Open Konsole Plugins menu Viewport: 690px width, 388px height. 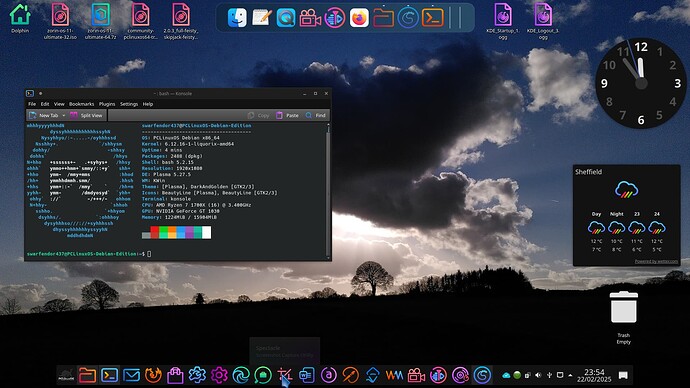pos(107,104)
